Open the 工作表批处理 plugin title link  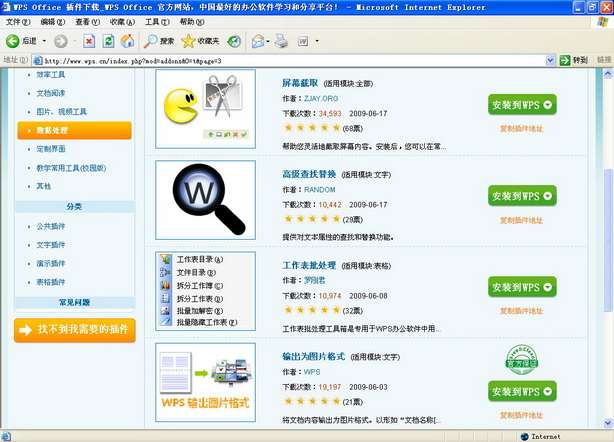[x=309, y=265]
